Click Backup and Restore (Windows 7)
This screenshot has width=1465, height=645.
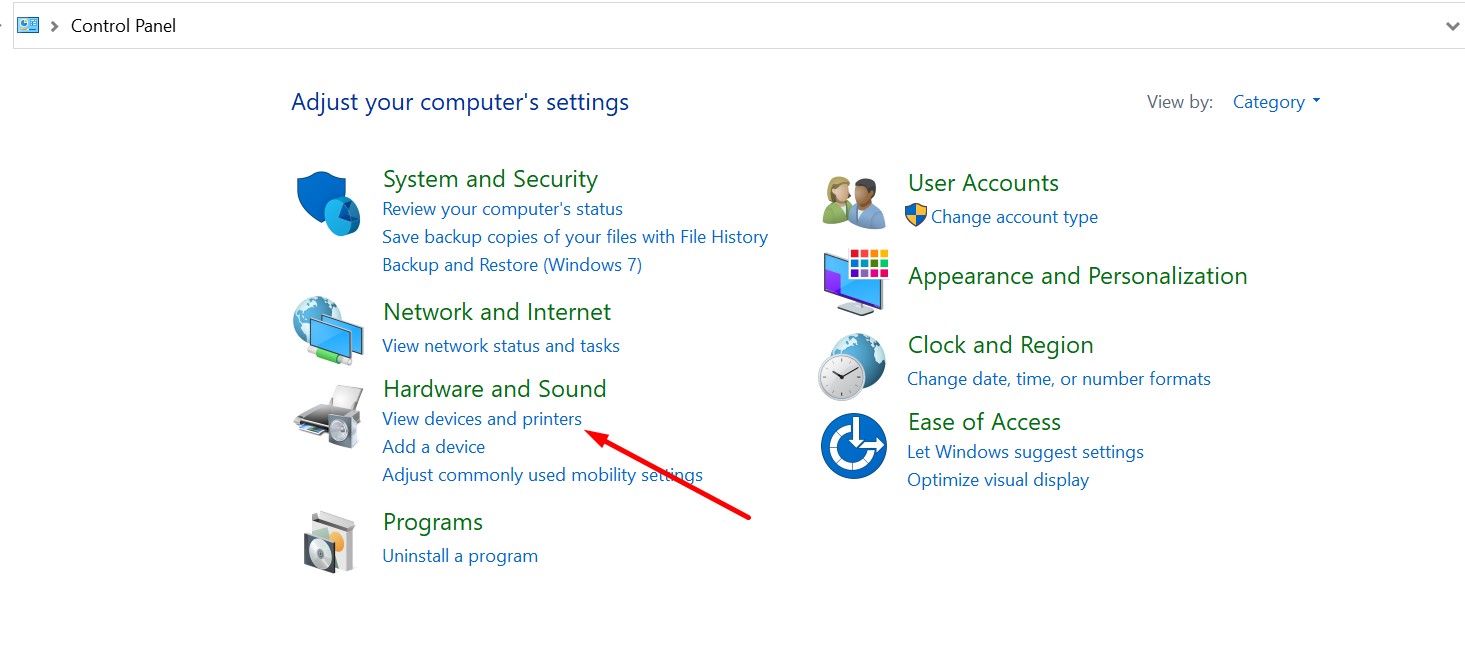pos(511,265)
